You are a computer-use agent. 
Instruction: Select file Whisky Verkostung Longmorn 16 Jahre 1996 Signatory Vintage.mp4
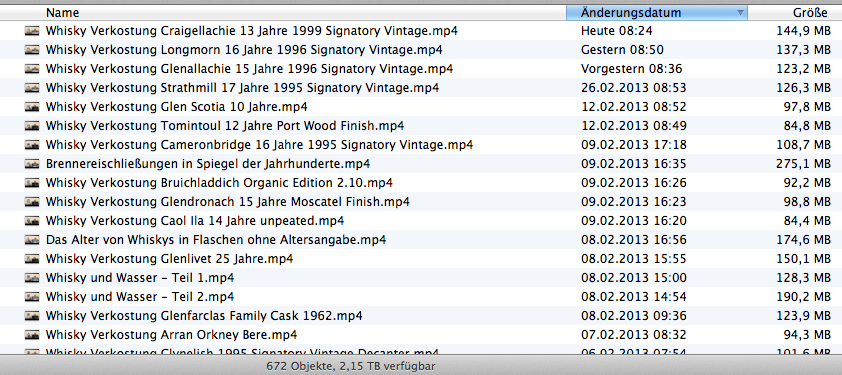tap(244, 51)
